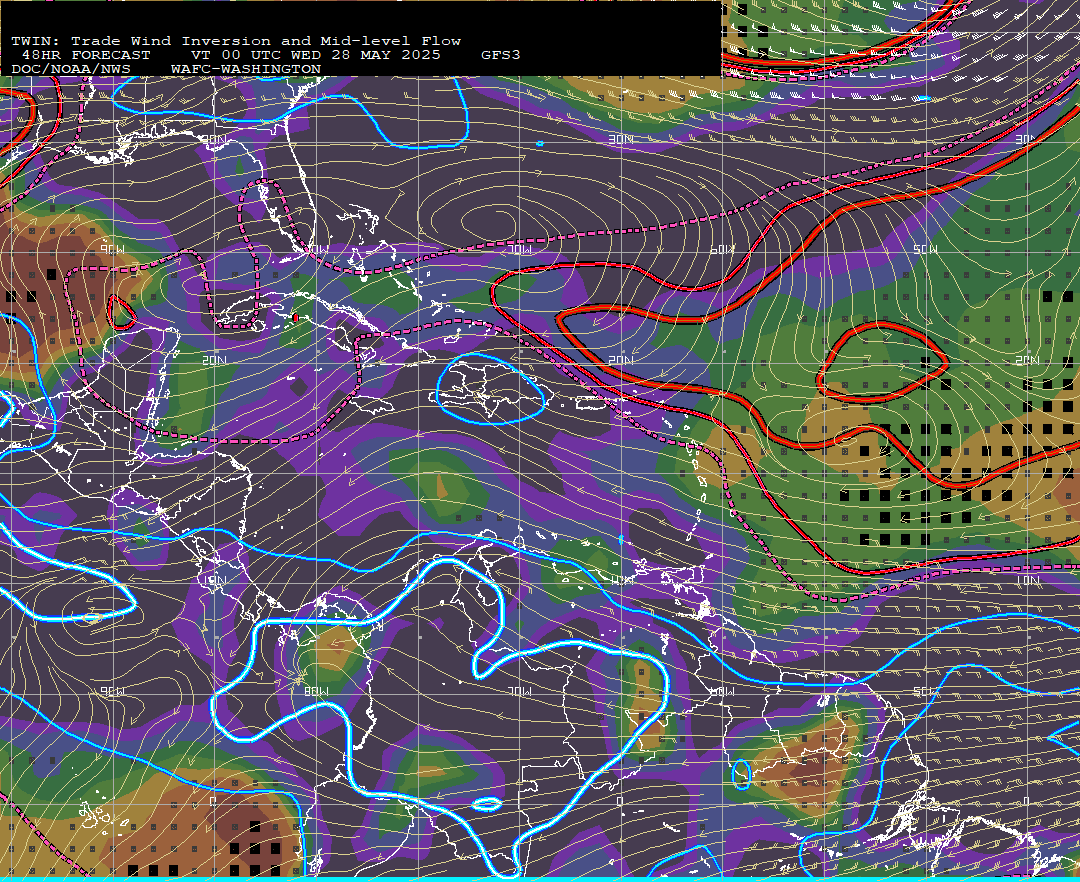The width and height of the screenshot is (1080, 882).
Task: Click the lower-row "90W" longitude label
Action: (112, 691)
